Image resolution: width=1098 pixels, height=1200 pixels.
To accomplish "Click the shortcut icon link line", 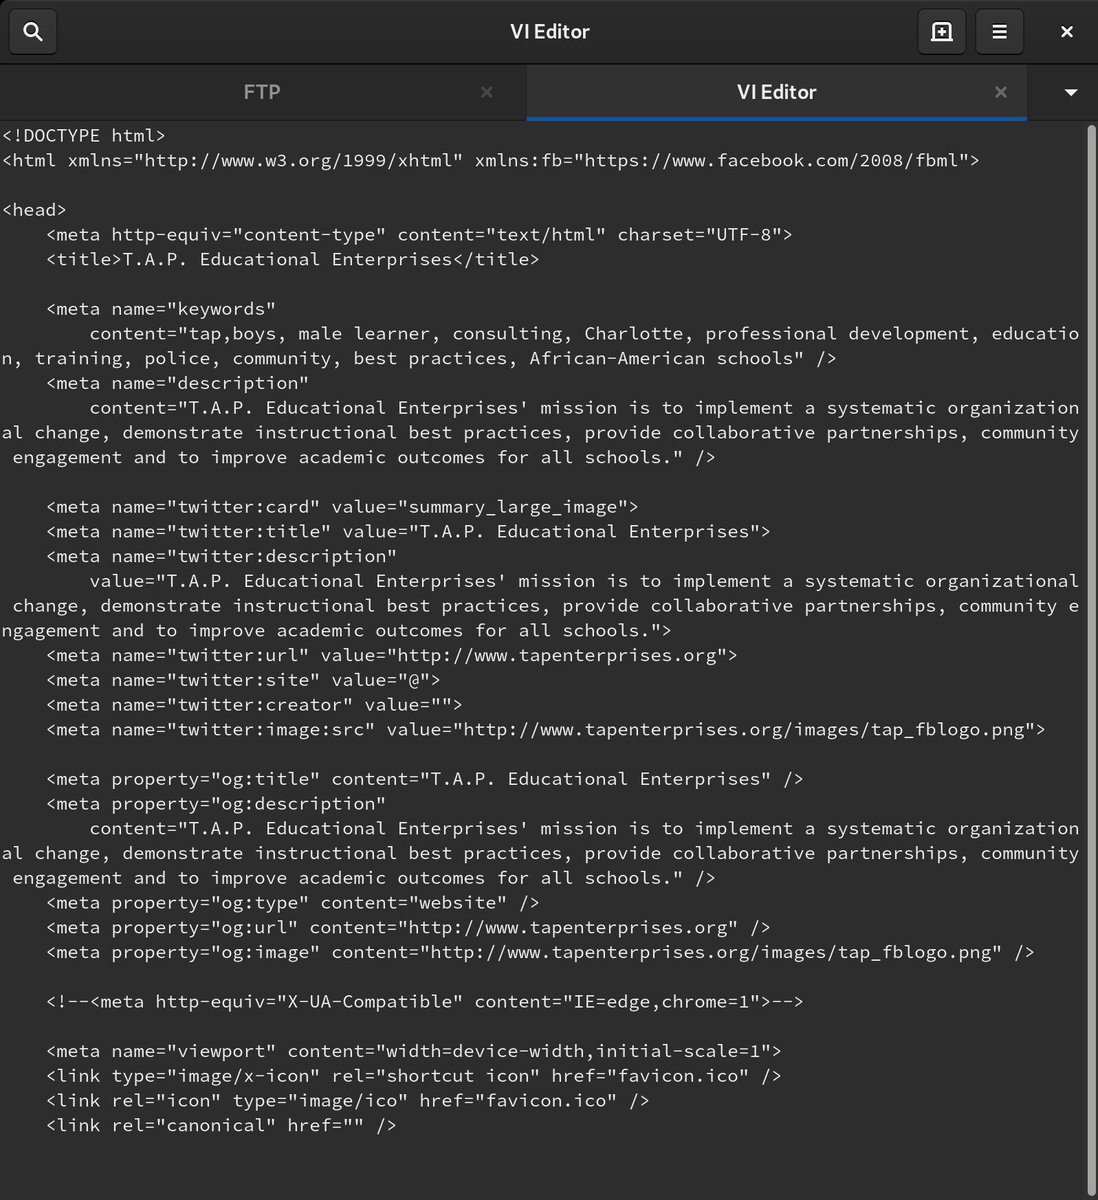I will click(x=414, y=1076).
